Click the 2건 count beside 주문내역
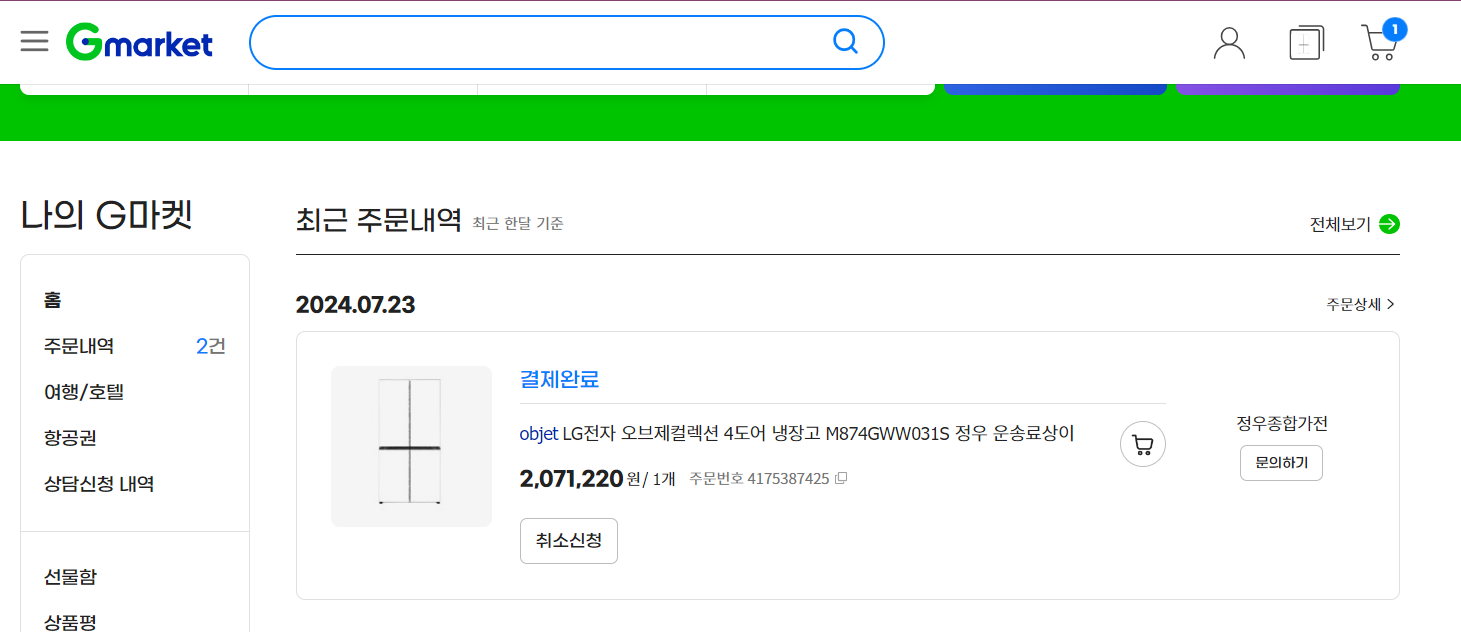The height and width of the screenshot is (632, 1461). coord(211,346)
